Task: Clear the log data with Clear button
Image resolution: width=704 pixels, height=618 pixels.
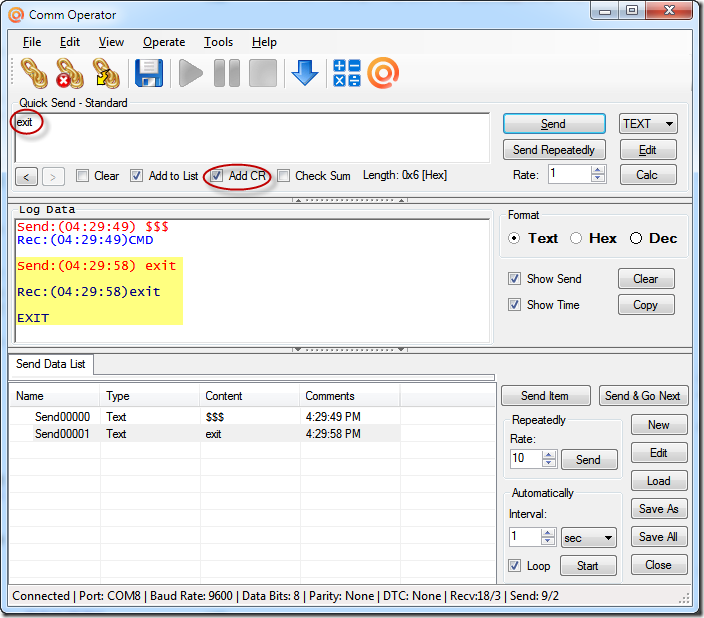Action: click(646, 279)
